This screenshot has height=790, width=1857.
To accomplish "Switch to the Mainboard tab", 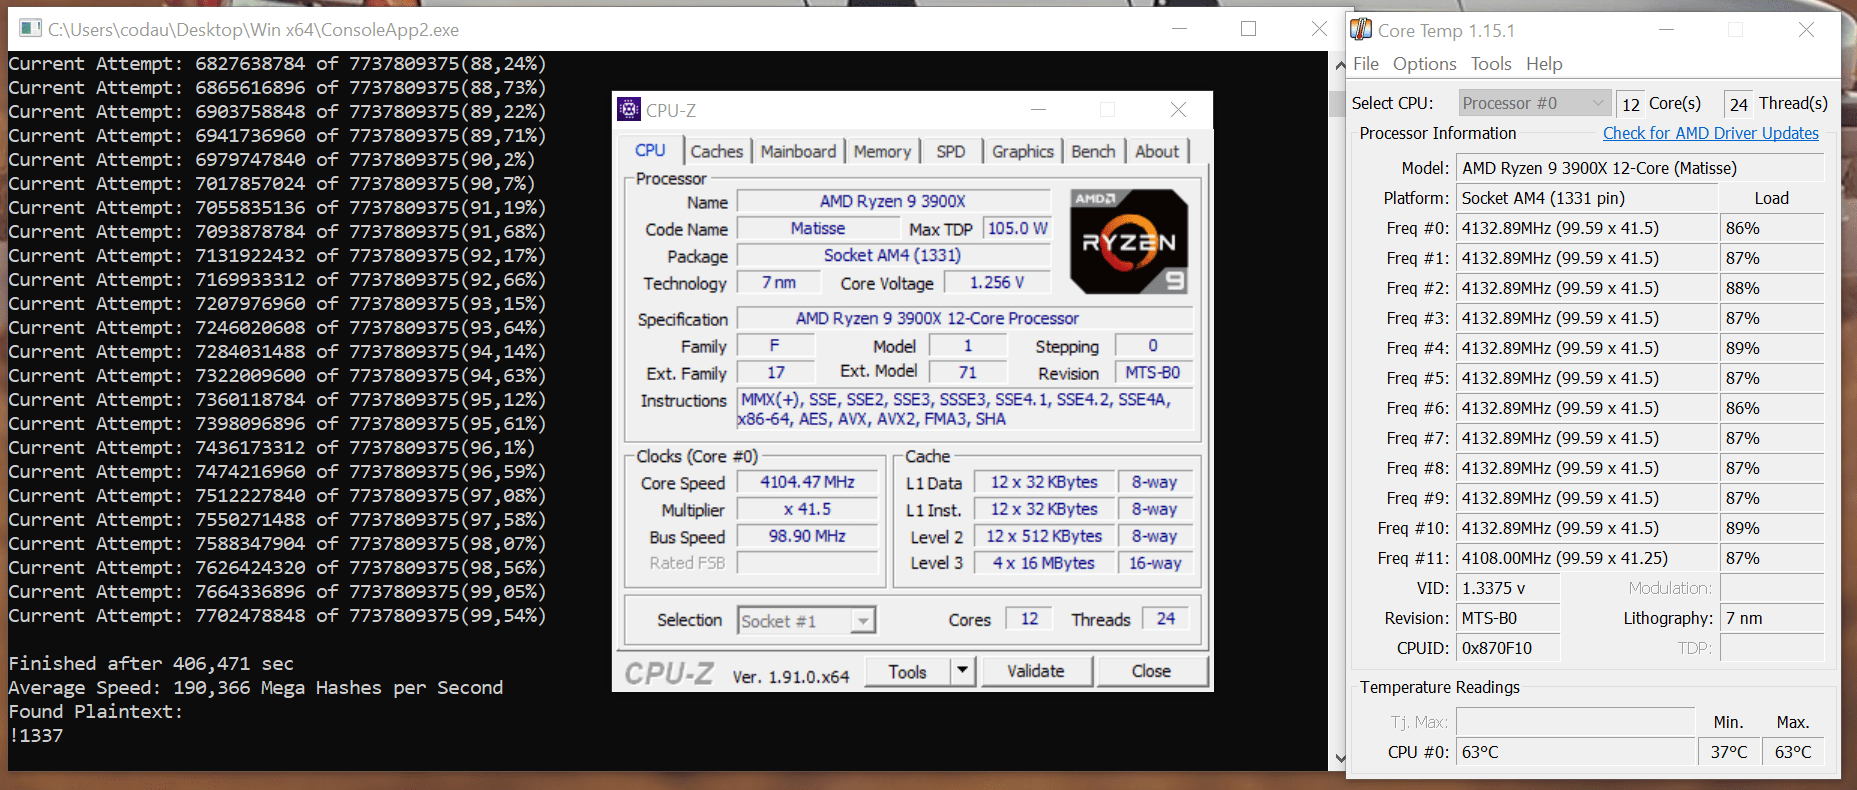I will pyautogui.click(x=797, y=151).
